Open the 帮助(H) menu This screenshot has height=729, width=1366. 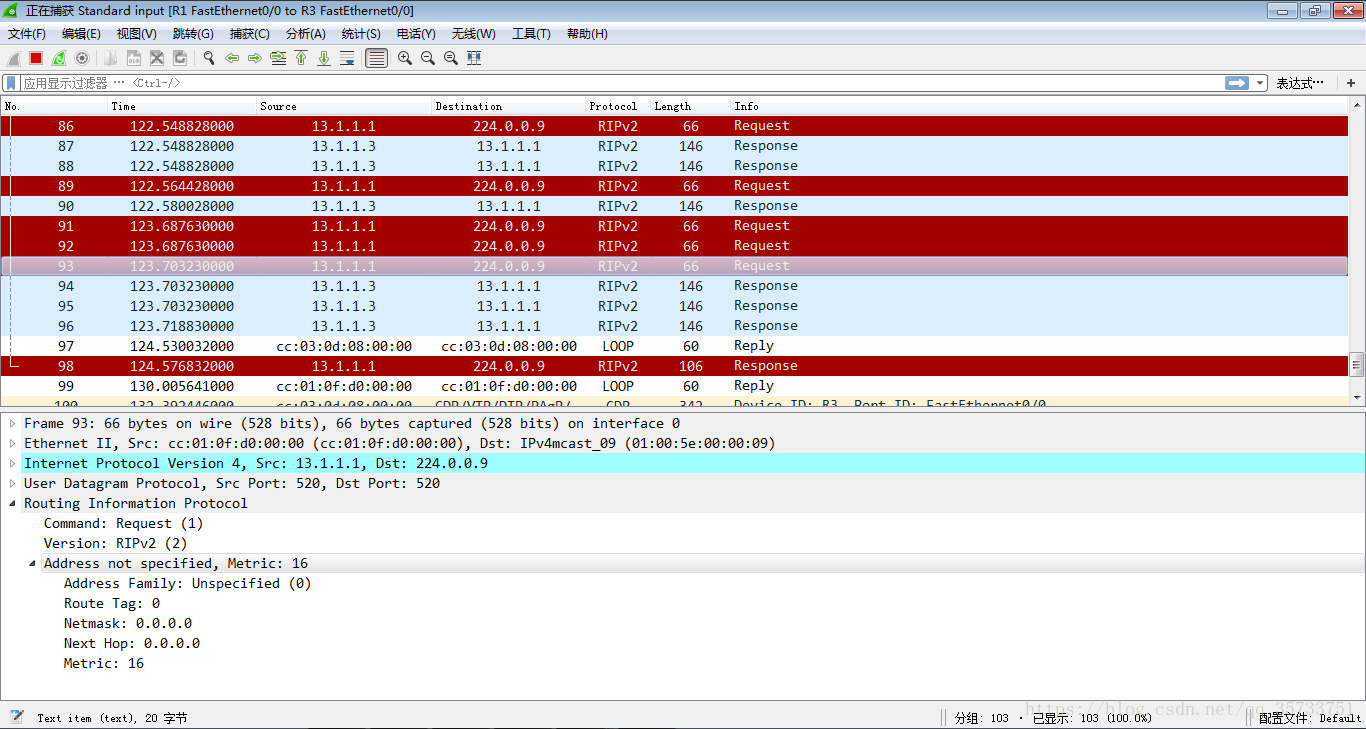coord(588,34)
